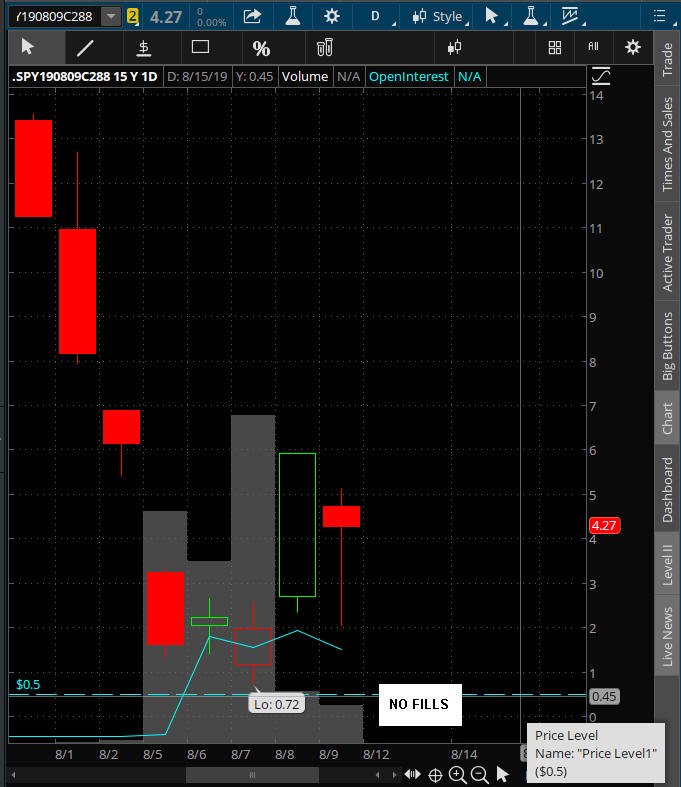Click the zoom out magnifier icon
This screenshot has width=681, height=787.
tap(479, 774)
